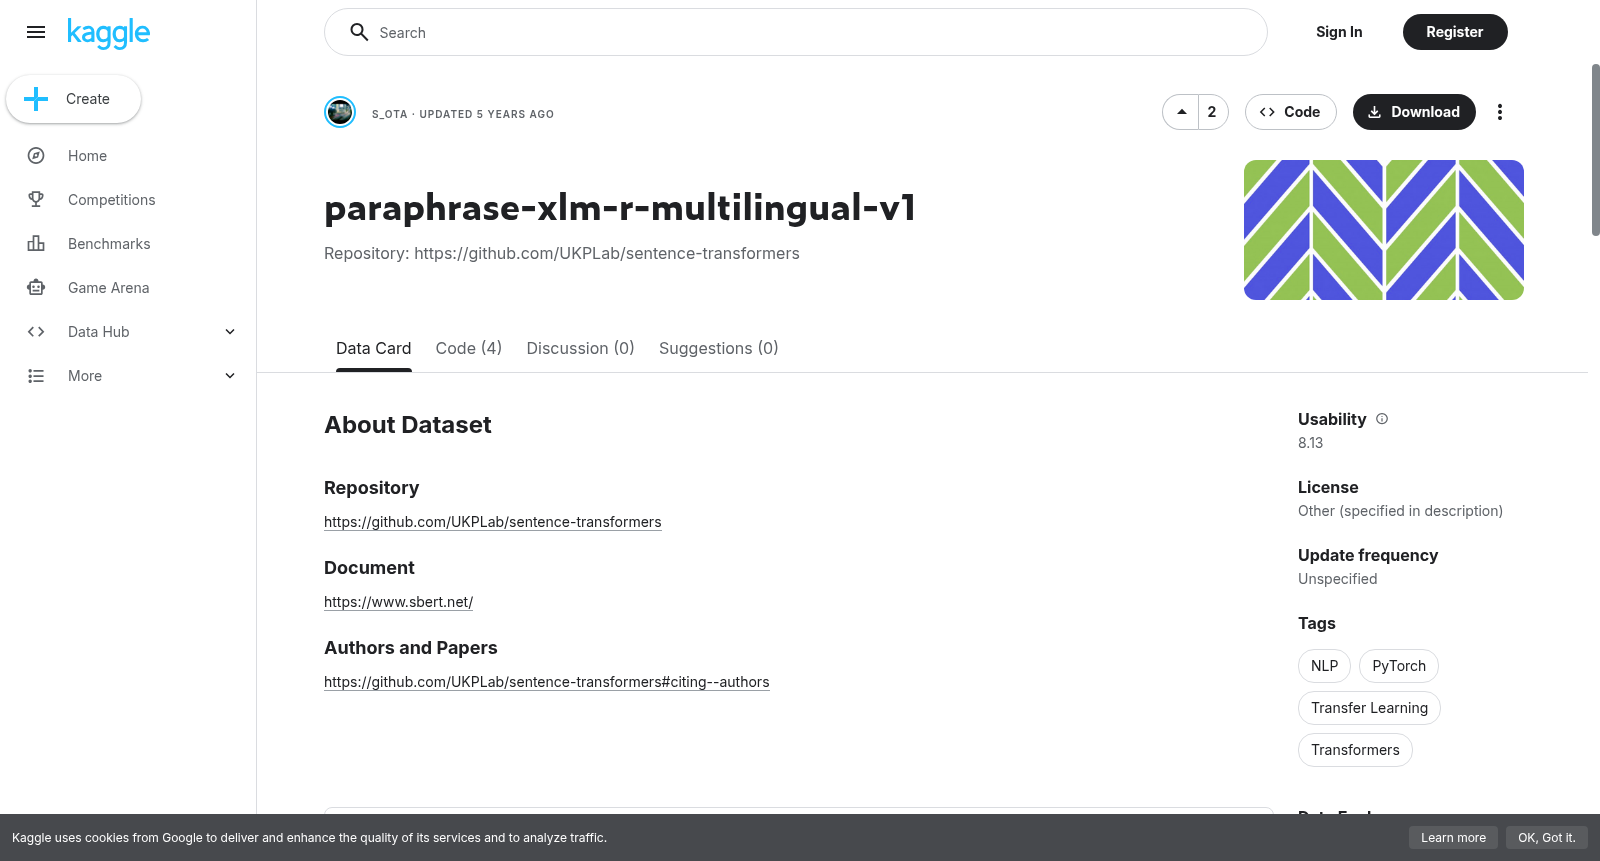The height and width of the screenshot is (861, 1600).
Task: Open Competitions trophy icon
Action: point(36,200)
